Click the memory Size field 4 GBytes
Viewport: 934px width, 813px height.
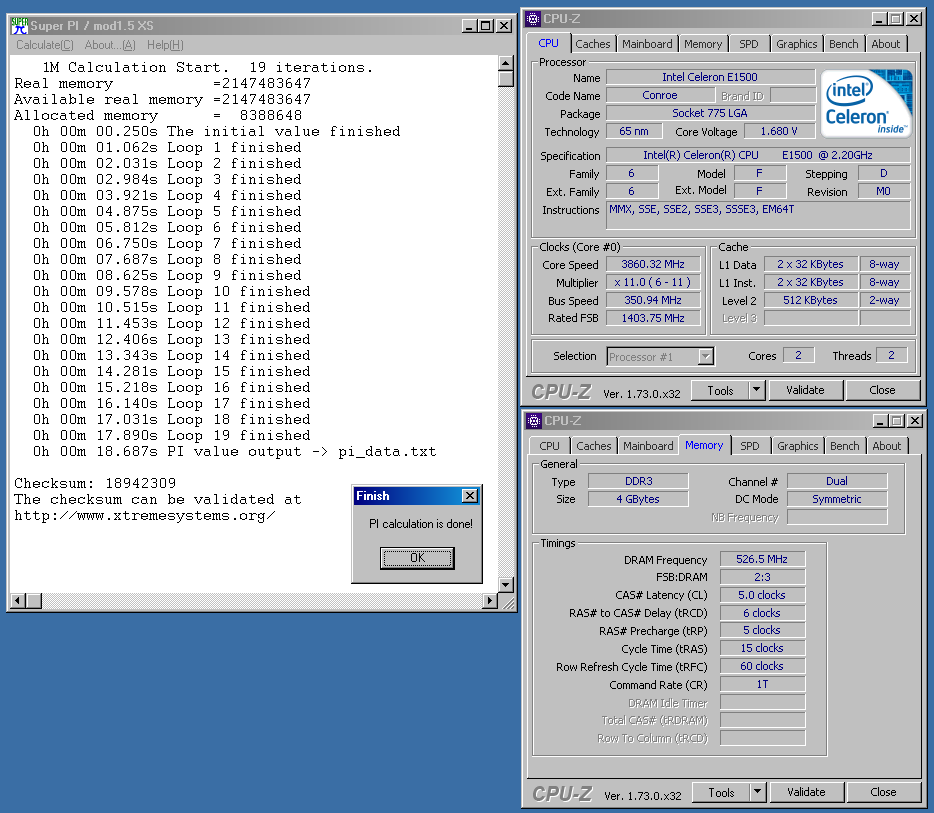tap(638, 499)
